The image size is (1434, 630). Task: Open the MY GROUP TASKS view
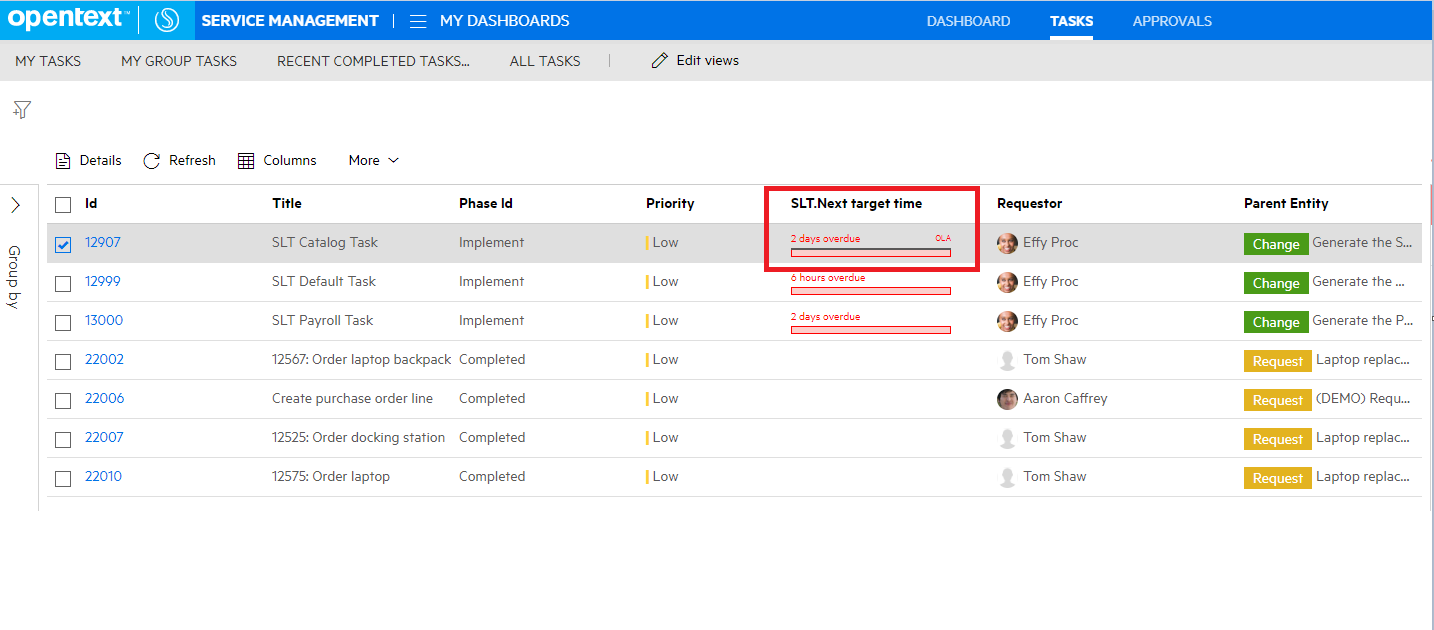coord(178,60)
